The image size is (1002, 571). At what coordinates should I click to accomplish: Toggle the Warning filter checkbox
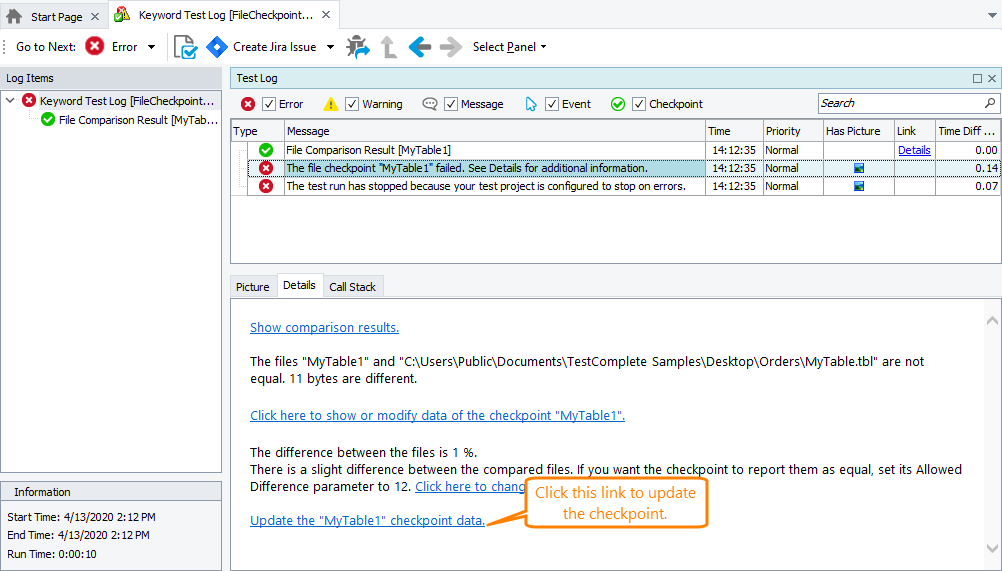point(352,104)
